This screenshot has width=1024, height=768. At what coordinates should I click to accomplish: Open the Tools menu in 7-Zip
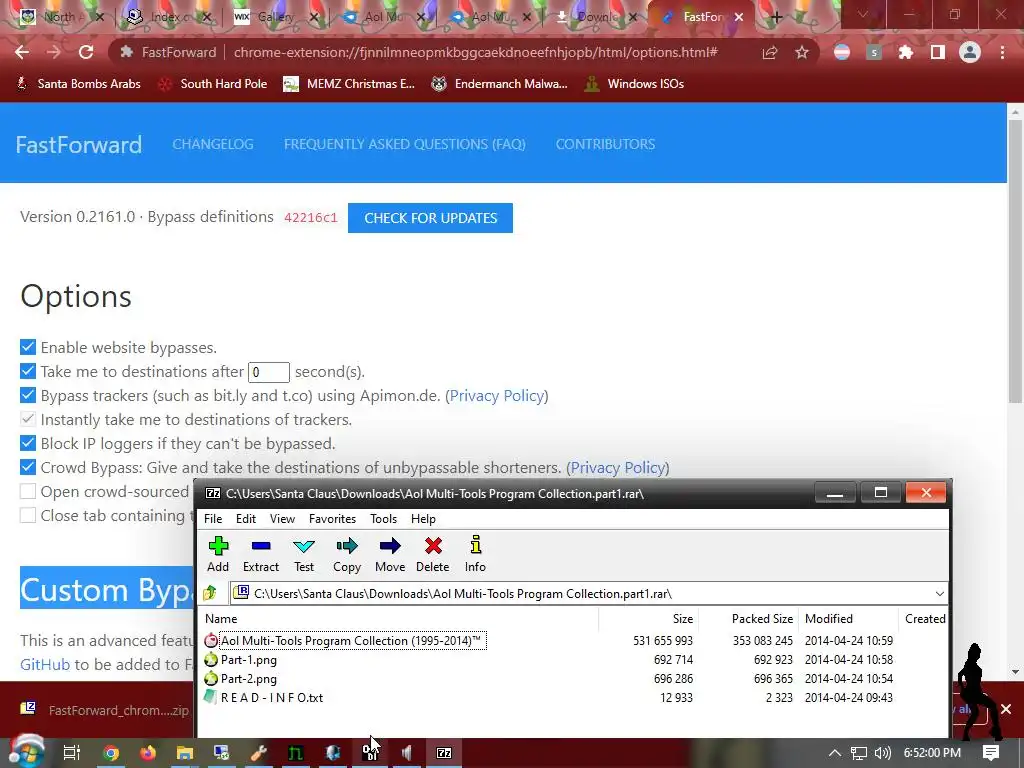pos(383,519)
